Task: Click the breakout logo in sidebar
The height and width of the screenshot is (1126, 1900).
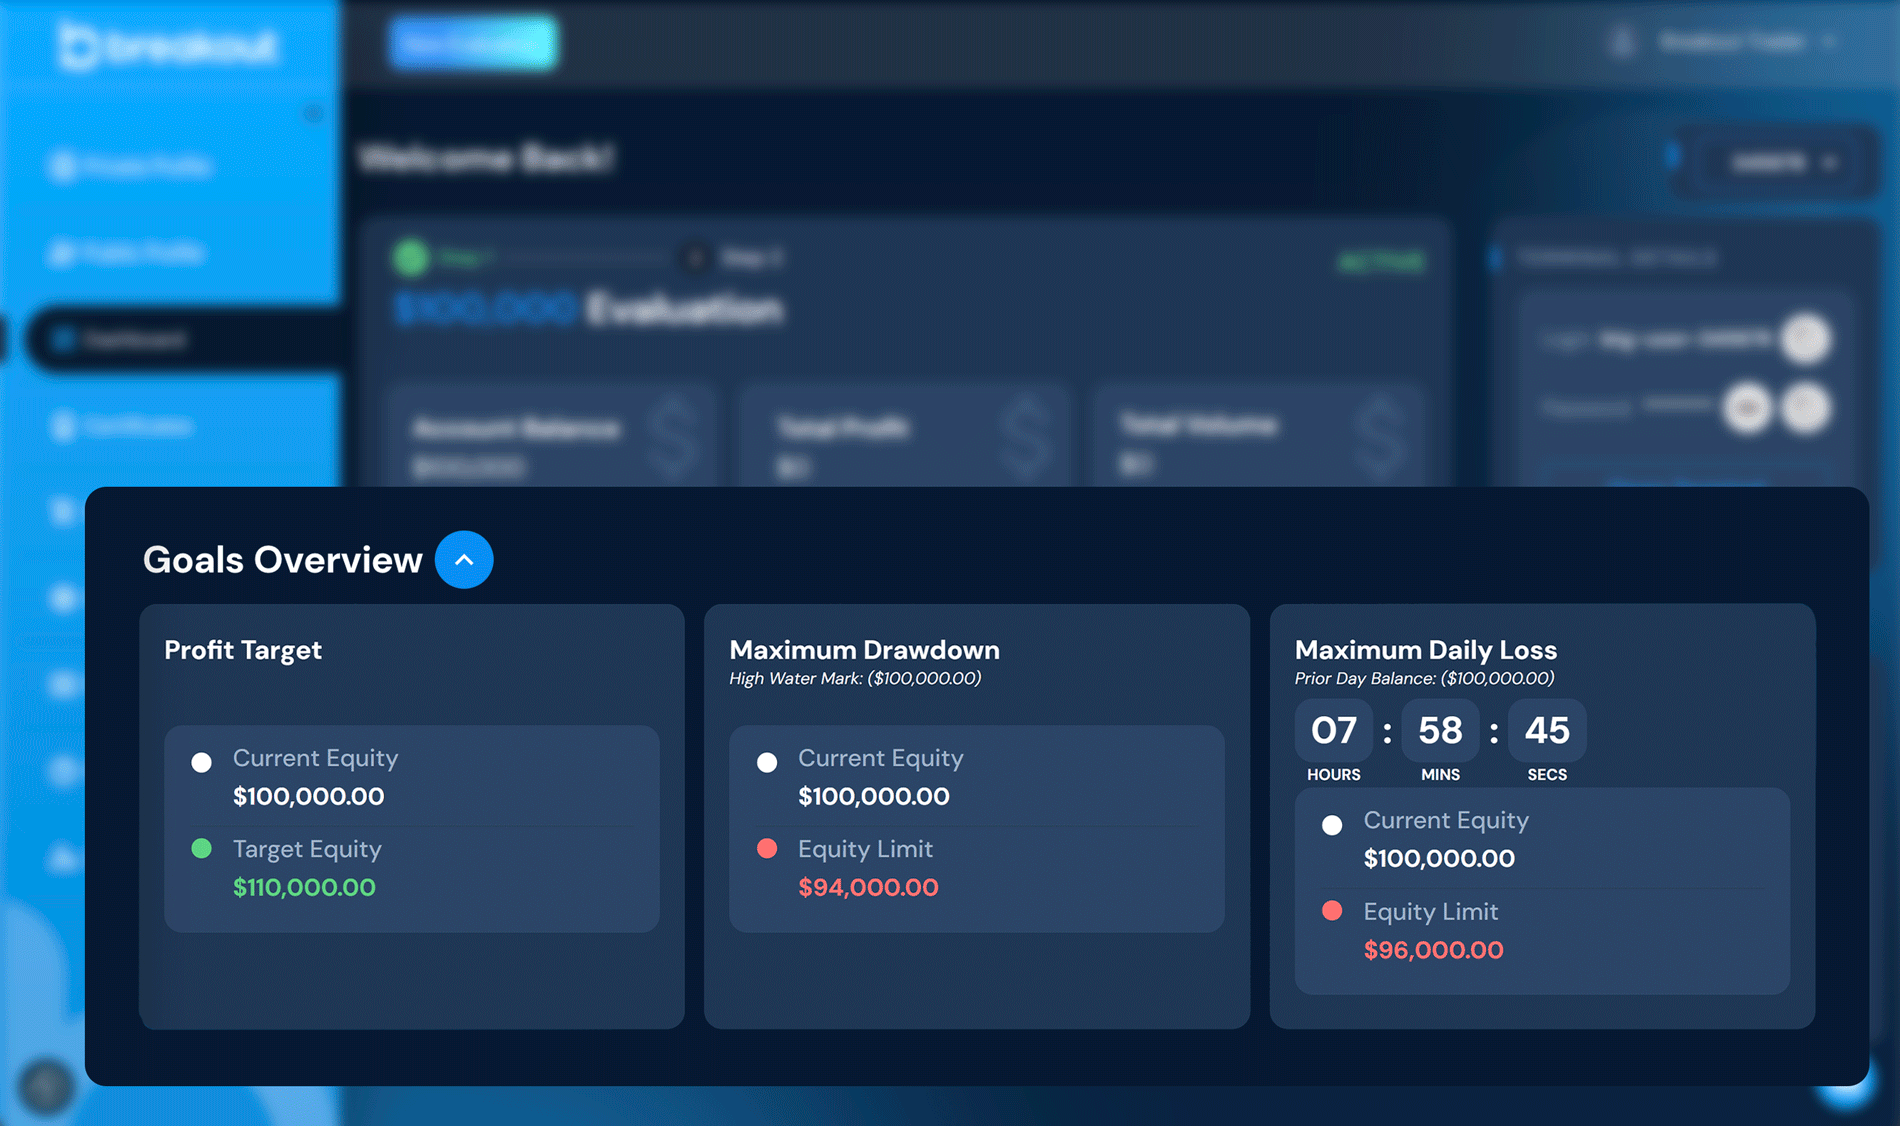Action: click(x=167, y=46)
